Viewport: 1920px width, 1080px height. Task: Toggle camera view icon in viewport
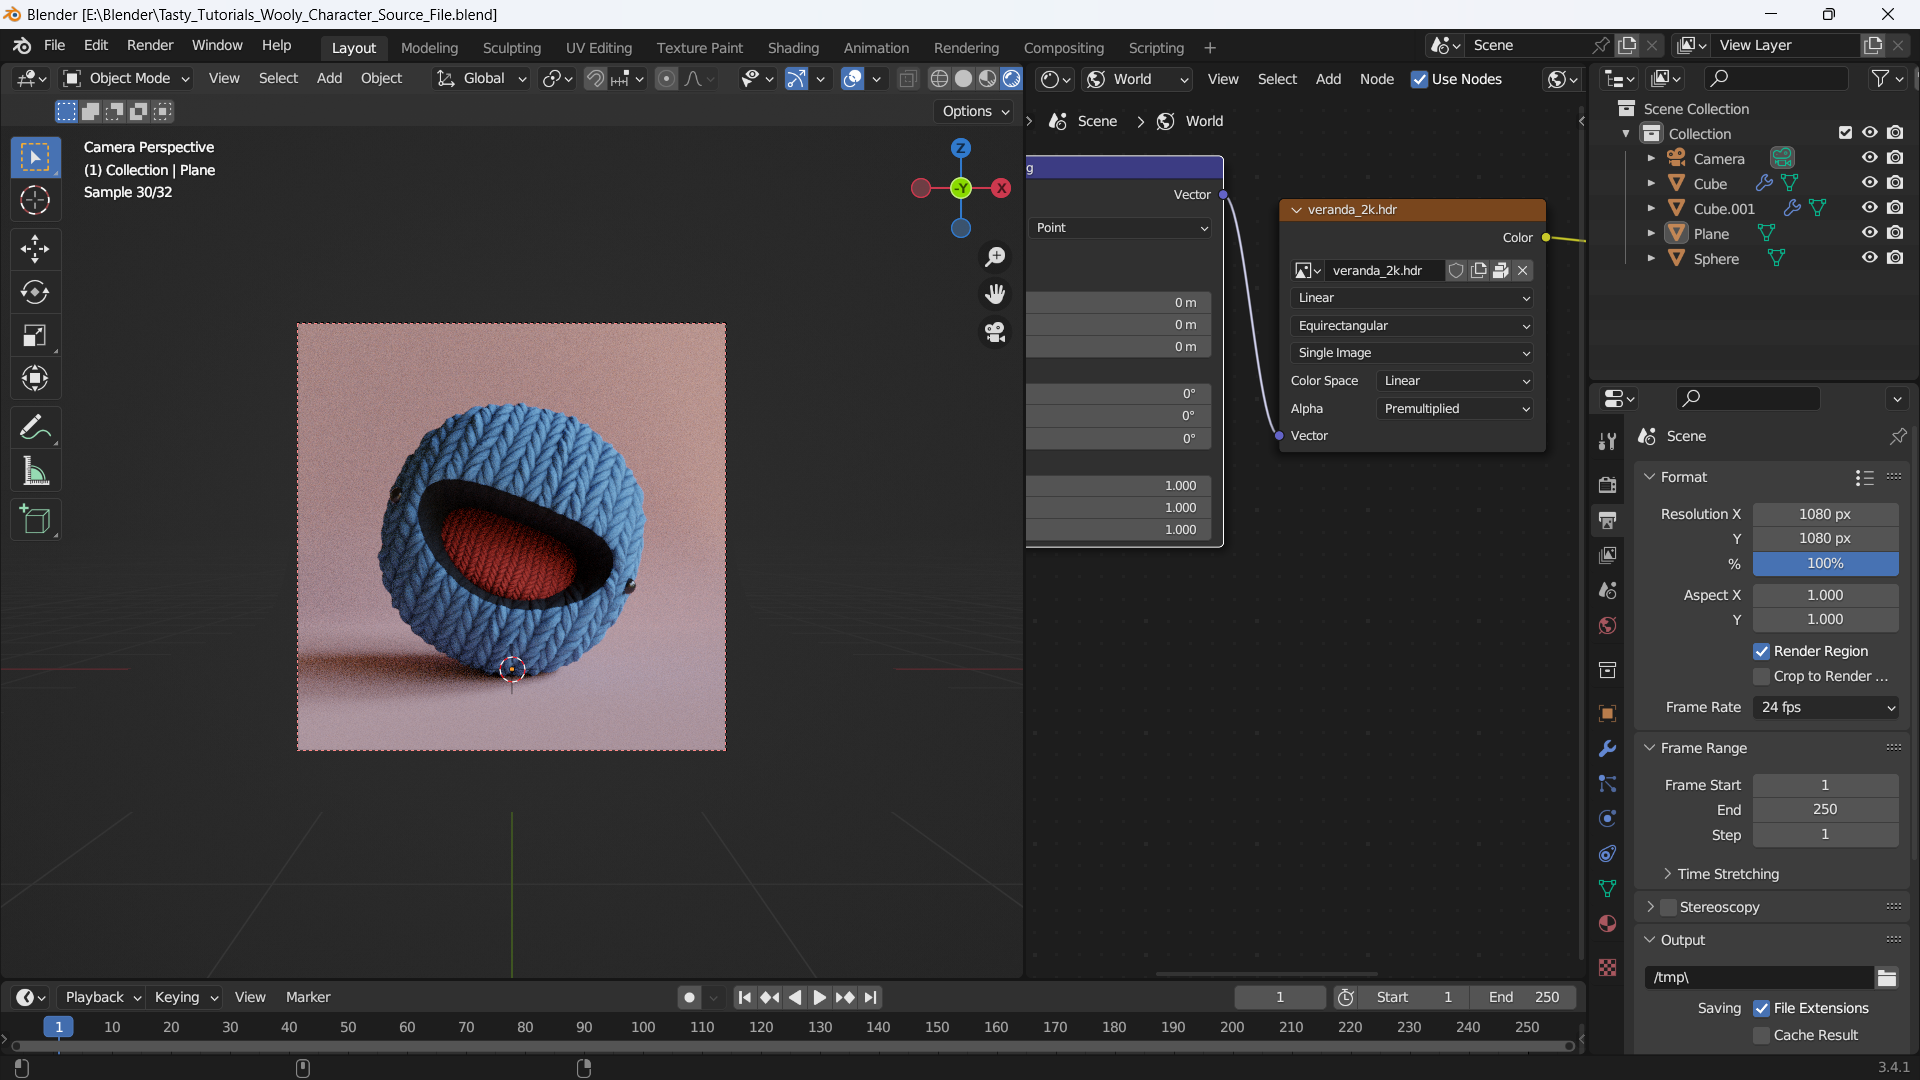tap(995, 332)
